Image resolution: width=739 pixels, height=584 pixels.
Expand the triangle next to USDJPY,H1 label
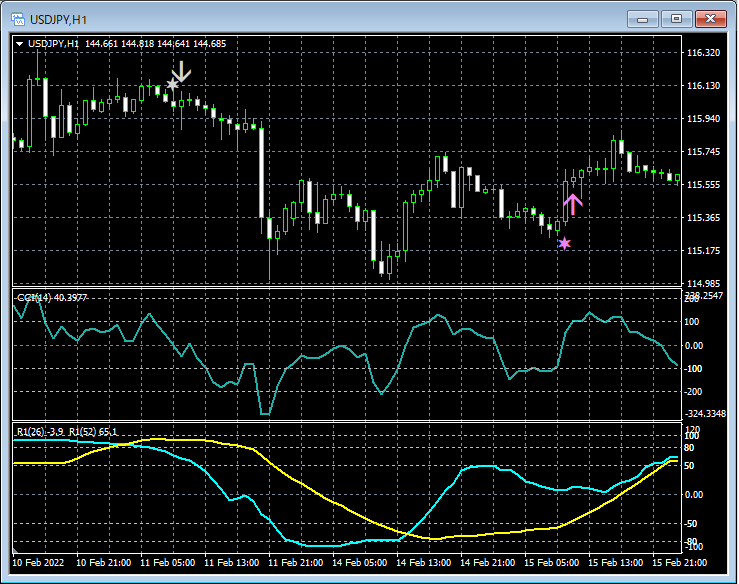pos(20,43)
